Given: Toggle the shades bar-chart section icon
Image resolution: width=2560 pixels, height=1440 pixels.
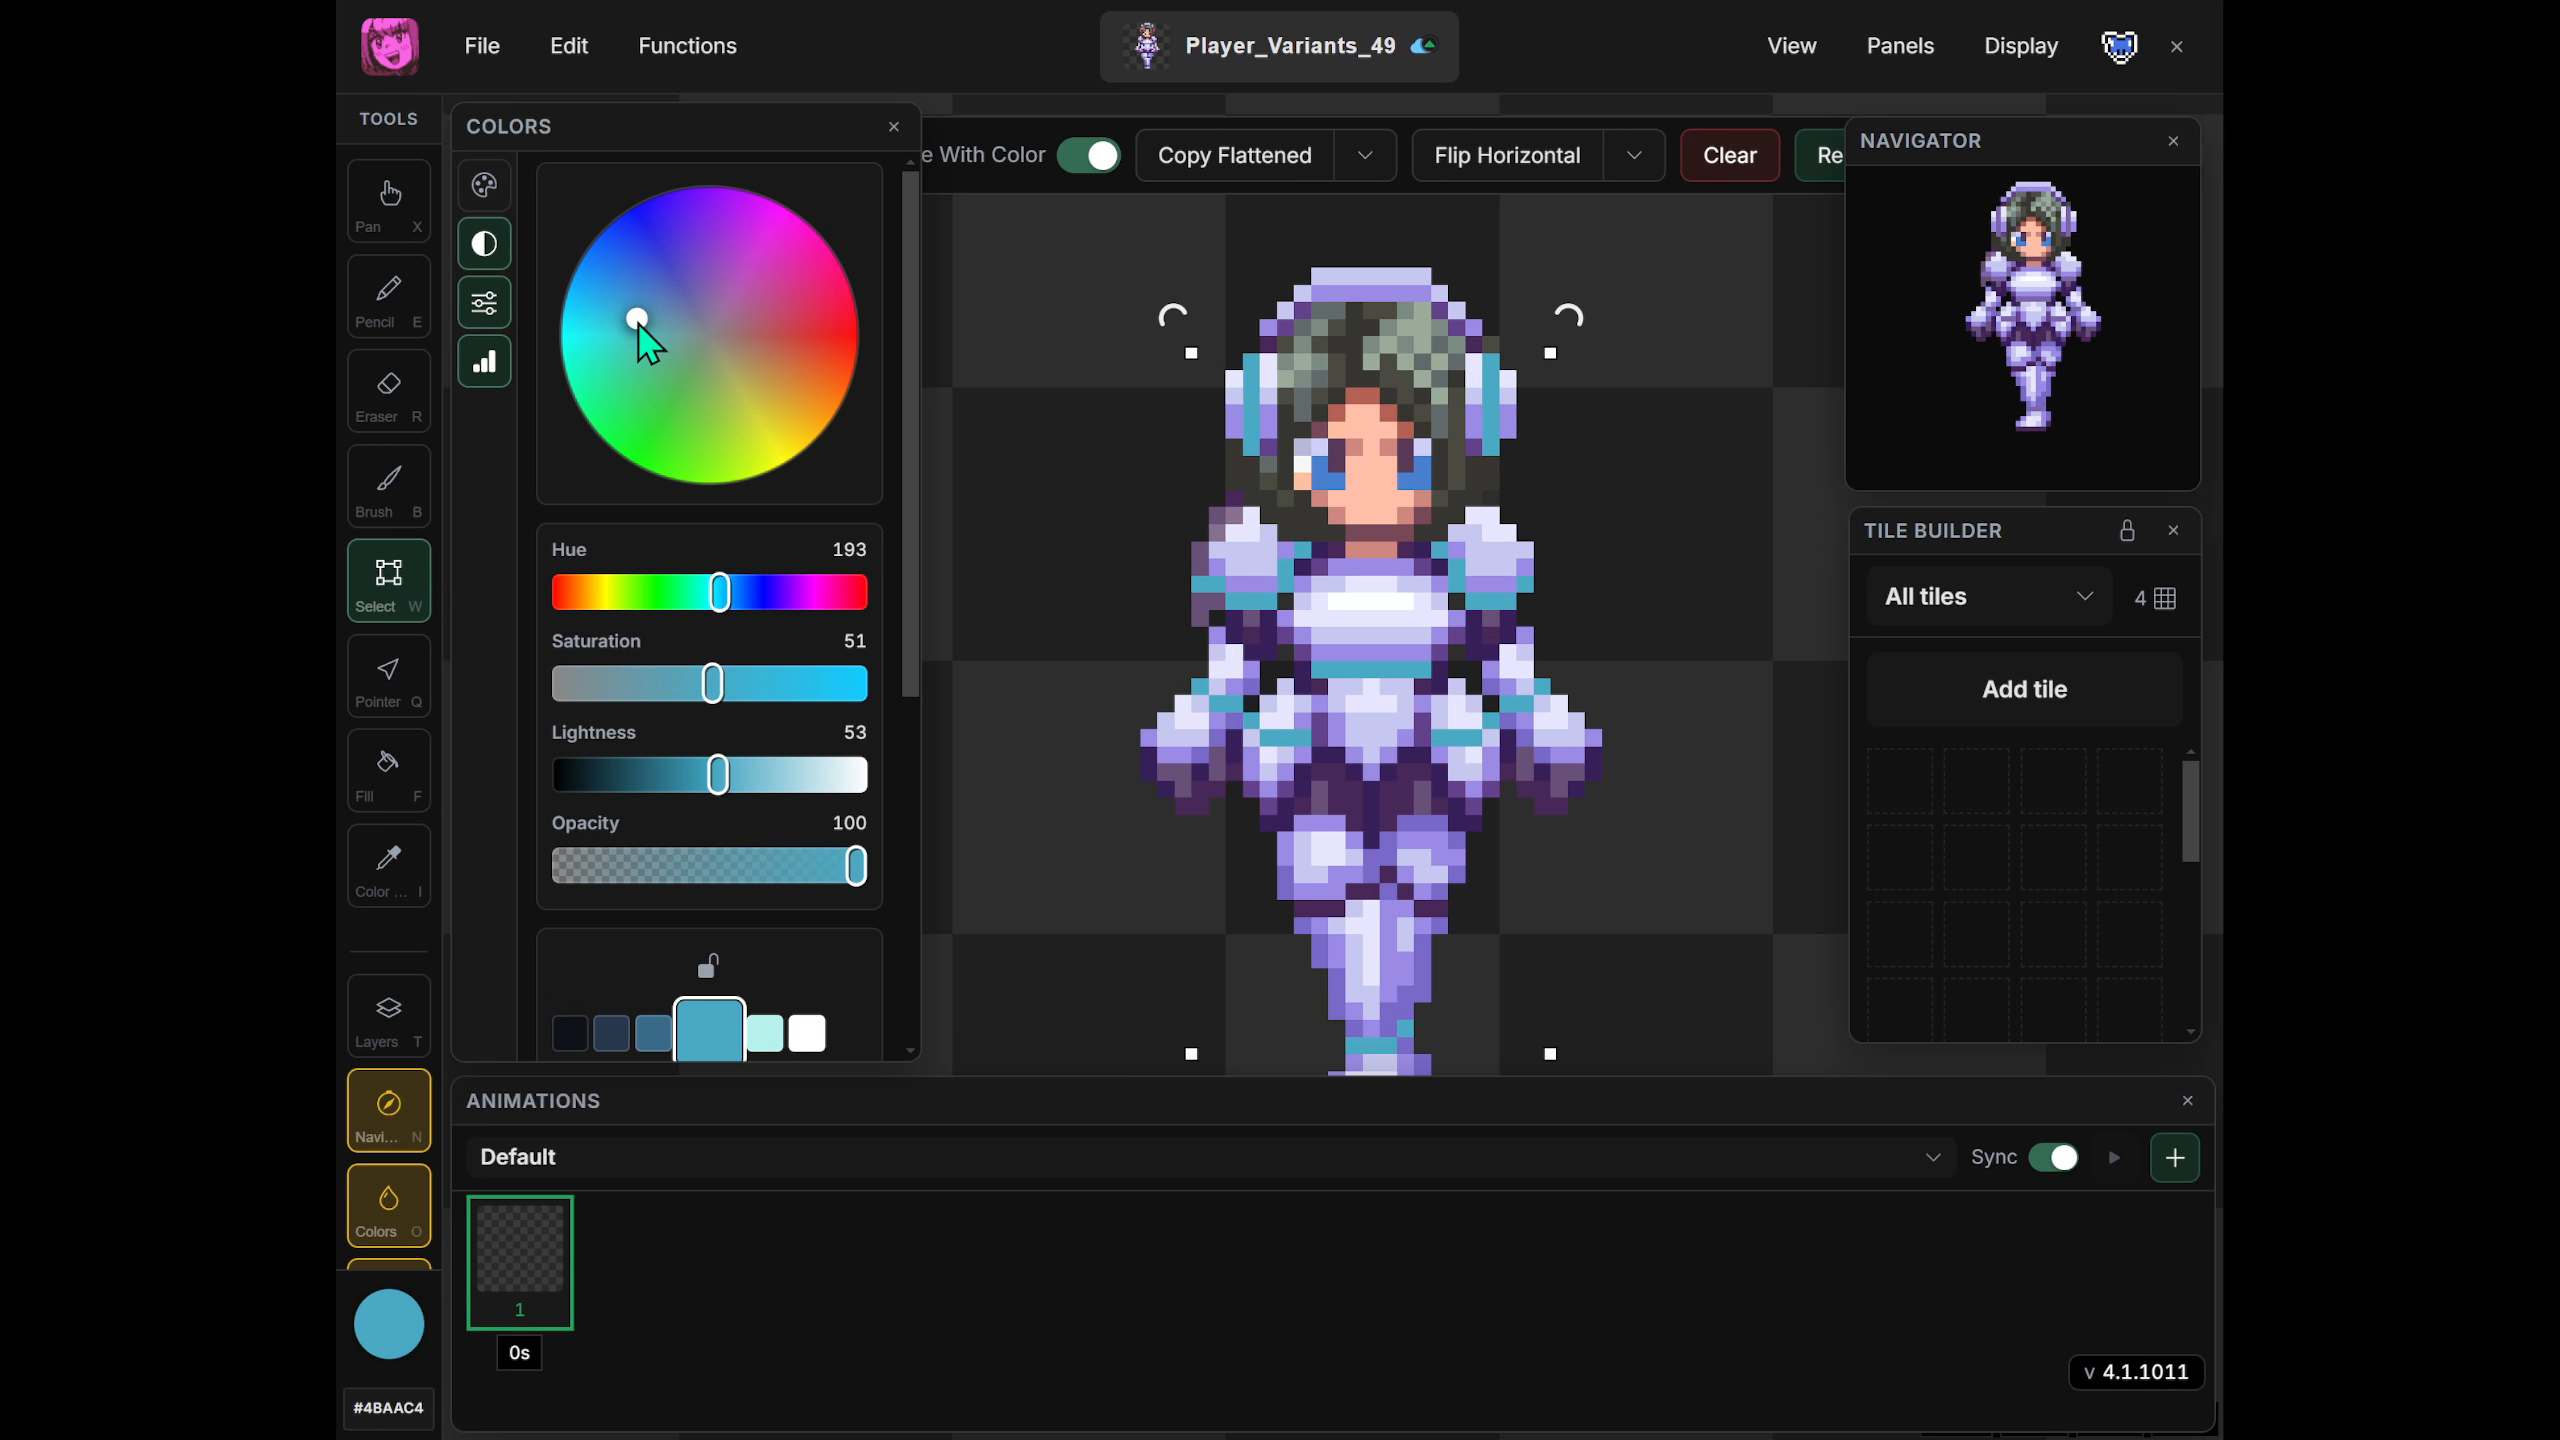Looking at the screenshot, I should 484,362.
